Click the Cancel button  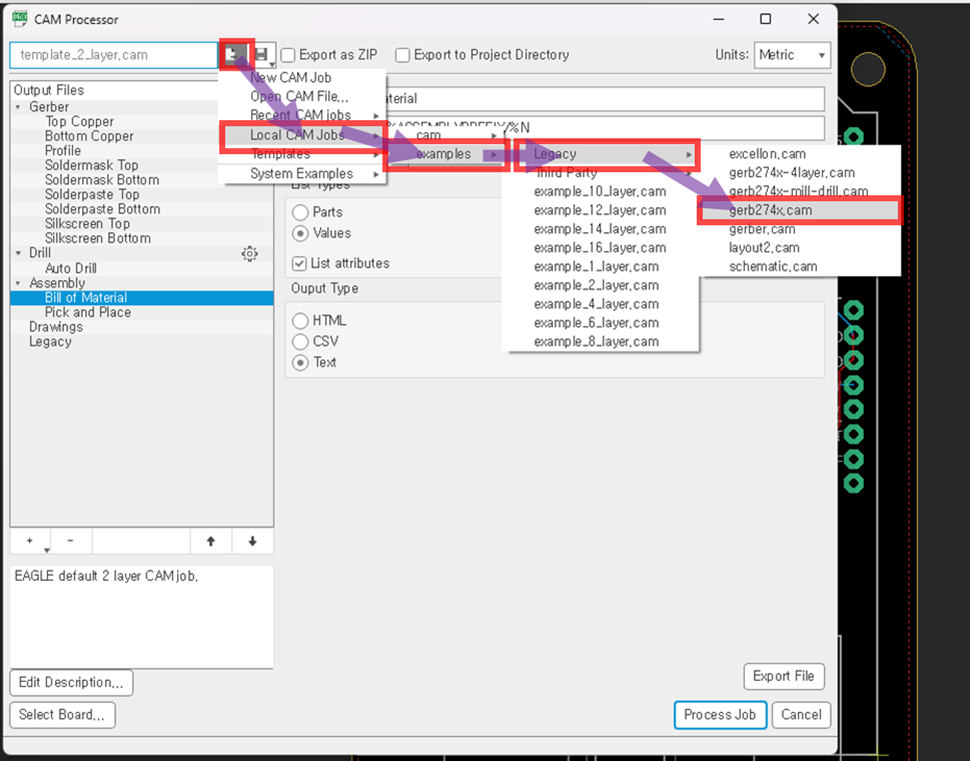coord(801,715)
